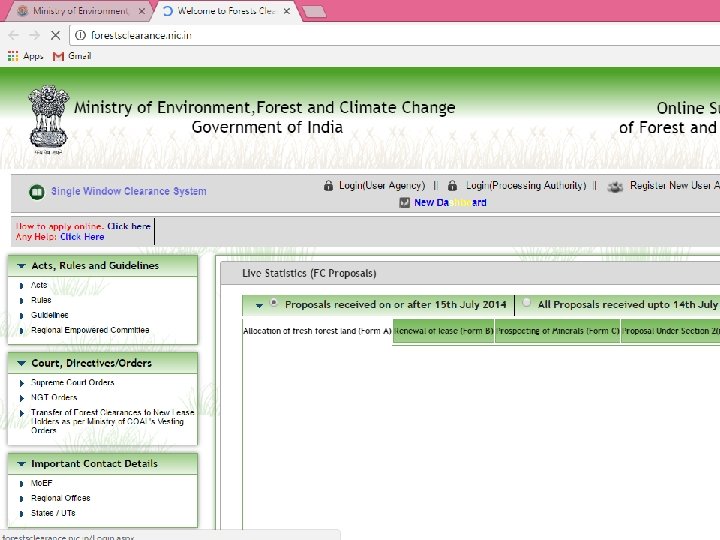Open States / UTs contact link
The width and height of the screenshot is (720, 540).
53,513
